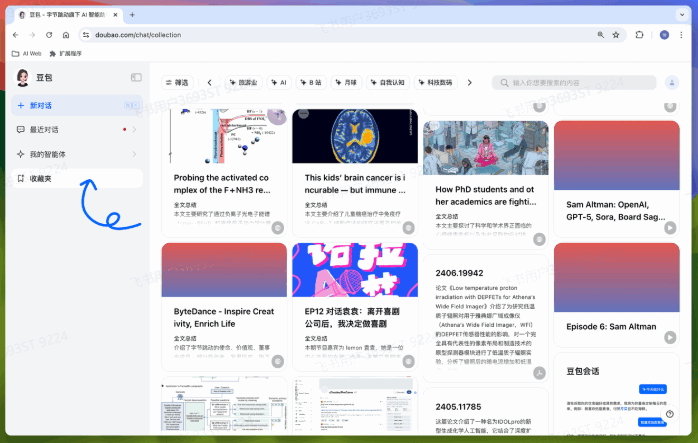Image resolution: width=698 pixels, height=443 pixels.
Task: Reload the doubao page
Action: pyautogui.click(x=49, y=35)
